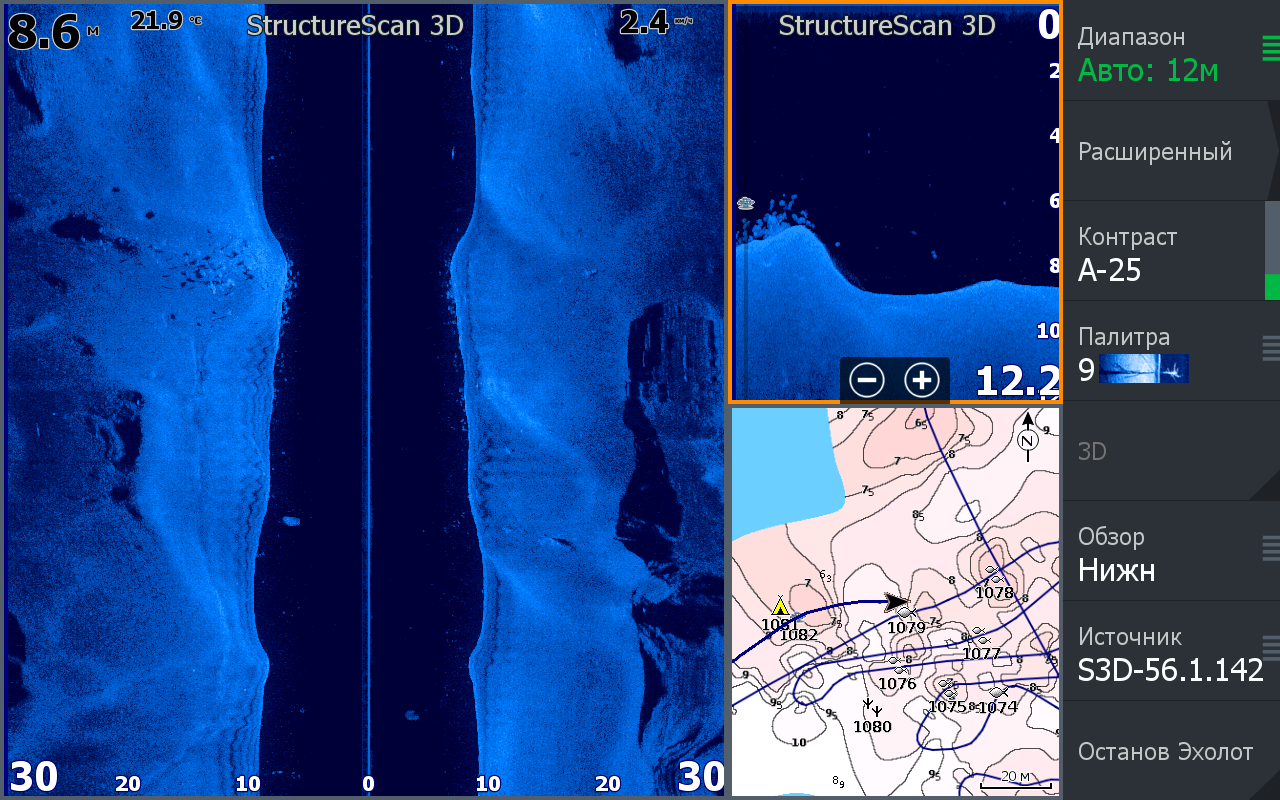1280x800 pixels.
Task: Select fish waypoint 1077 on chart
Action: [980, 638]
